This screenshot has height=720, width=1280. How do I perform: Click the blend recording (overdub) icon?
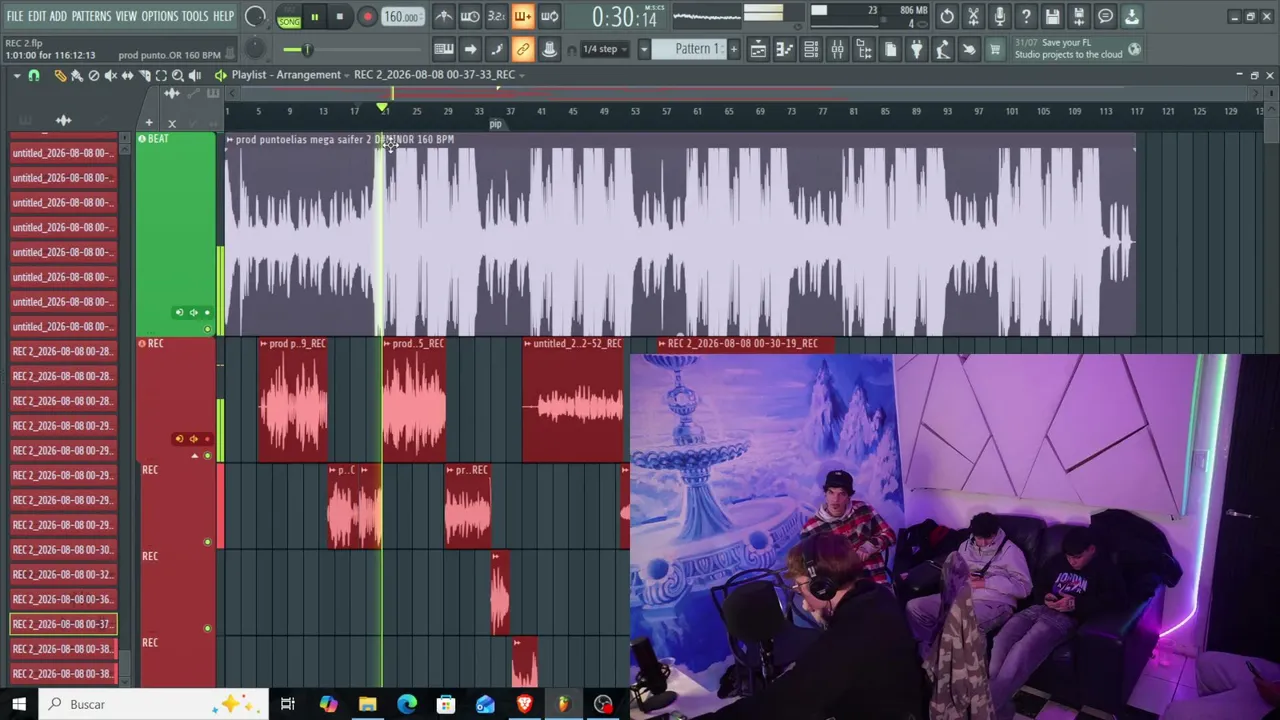click(x=522, y=16)
